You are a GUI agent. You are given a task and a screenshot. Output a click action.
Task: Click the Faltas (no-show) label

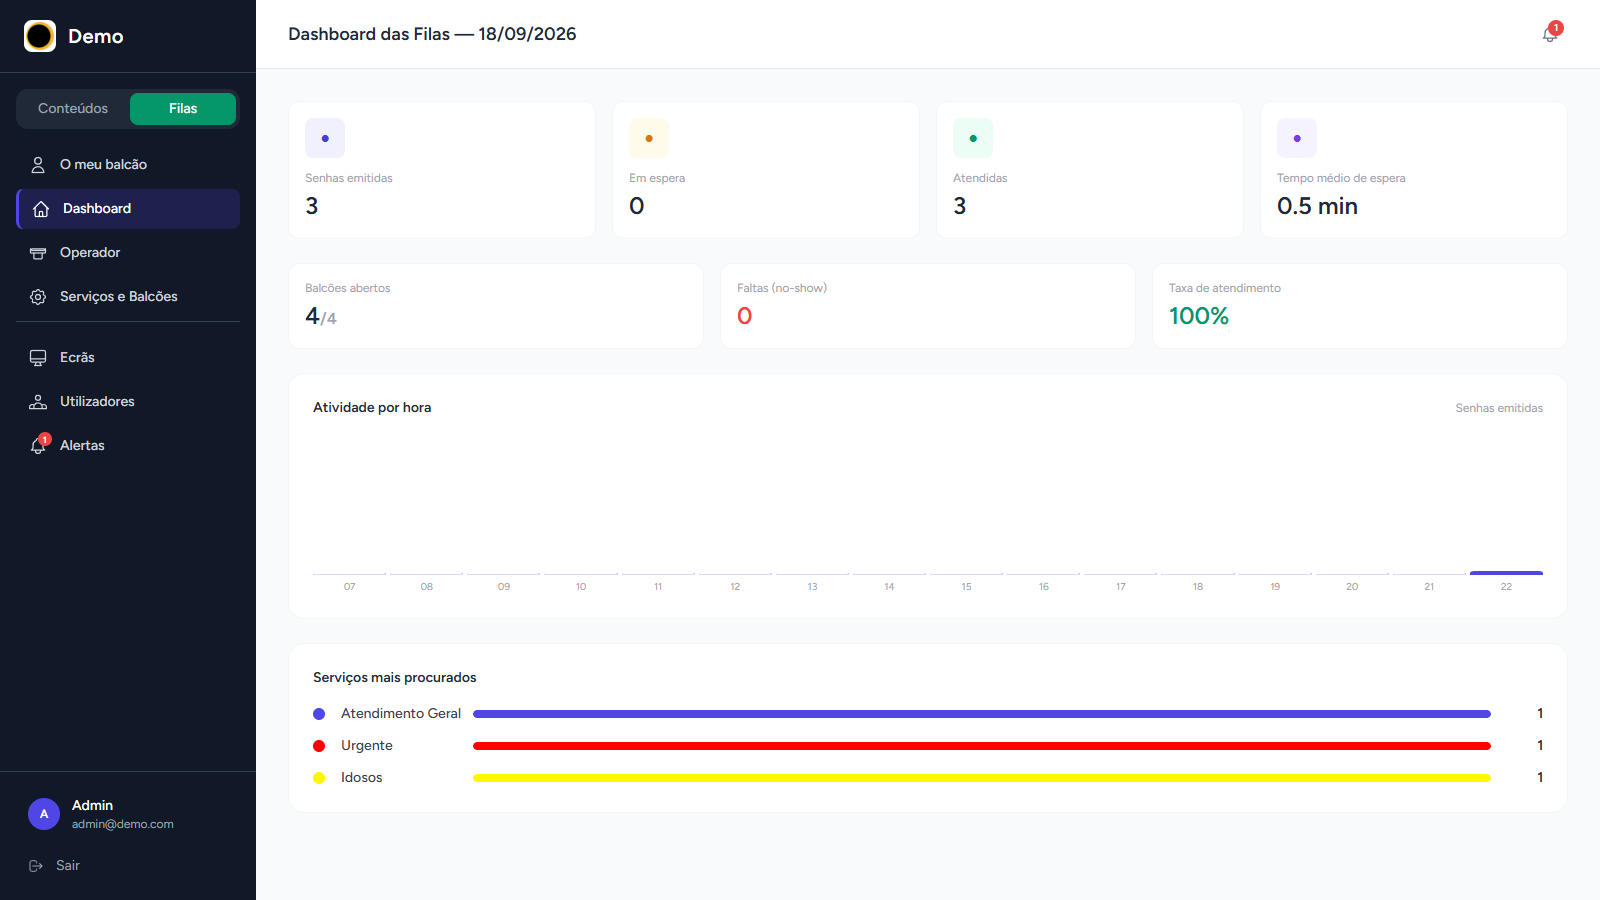click(782, 288)
